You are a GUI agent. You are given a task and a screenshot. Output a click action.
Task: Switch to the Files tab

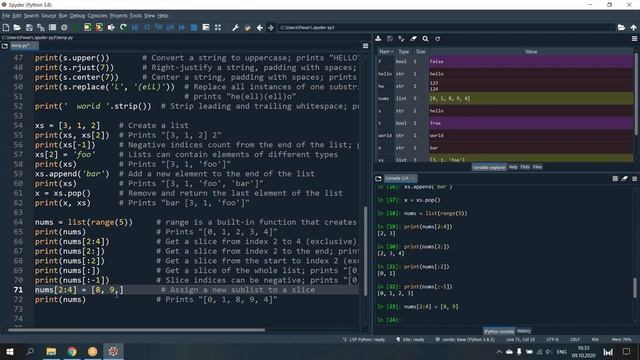coord(537,167)
